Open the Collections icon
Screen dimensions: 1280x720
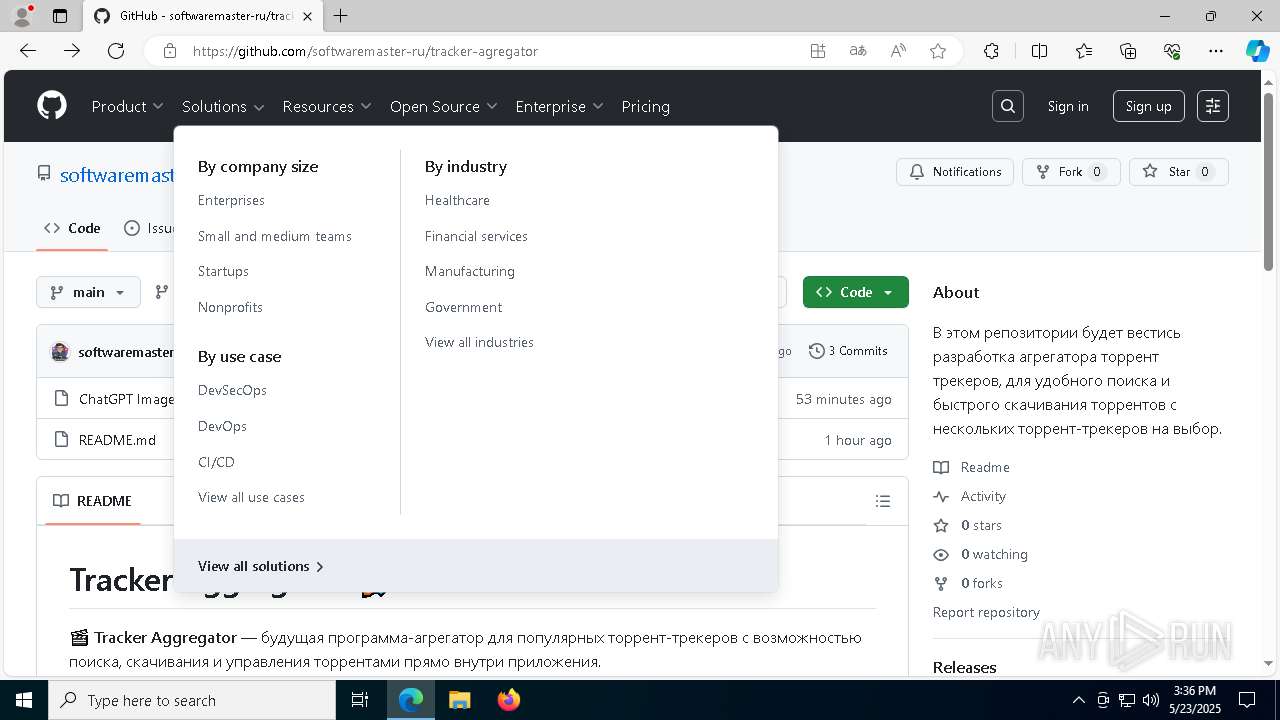[x=1128, y=51]
